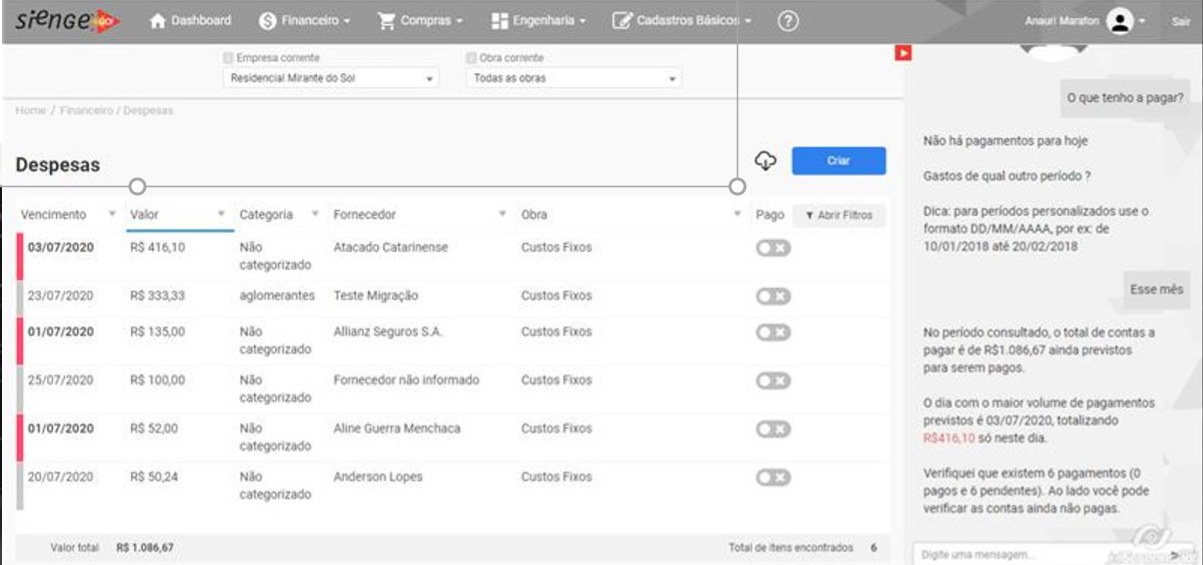Image resolution: width=1203 pixels, height=565 pixels.
Task: Click the cloud download icon
Action: (765, 161)
